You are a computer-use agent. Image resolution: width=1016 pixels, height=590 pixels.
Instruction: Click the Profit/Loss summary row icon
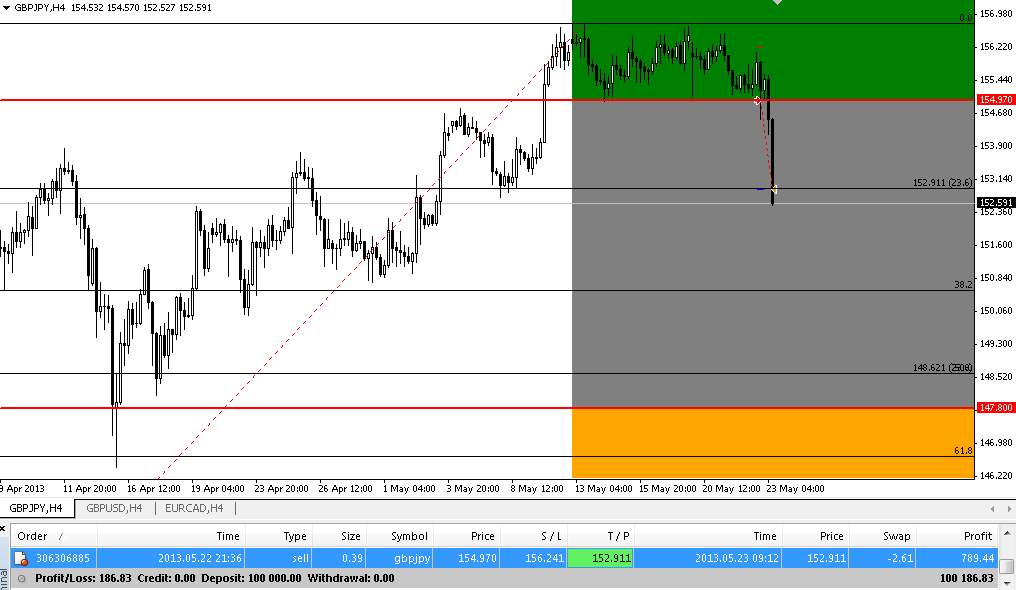22,579
